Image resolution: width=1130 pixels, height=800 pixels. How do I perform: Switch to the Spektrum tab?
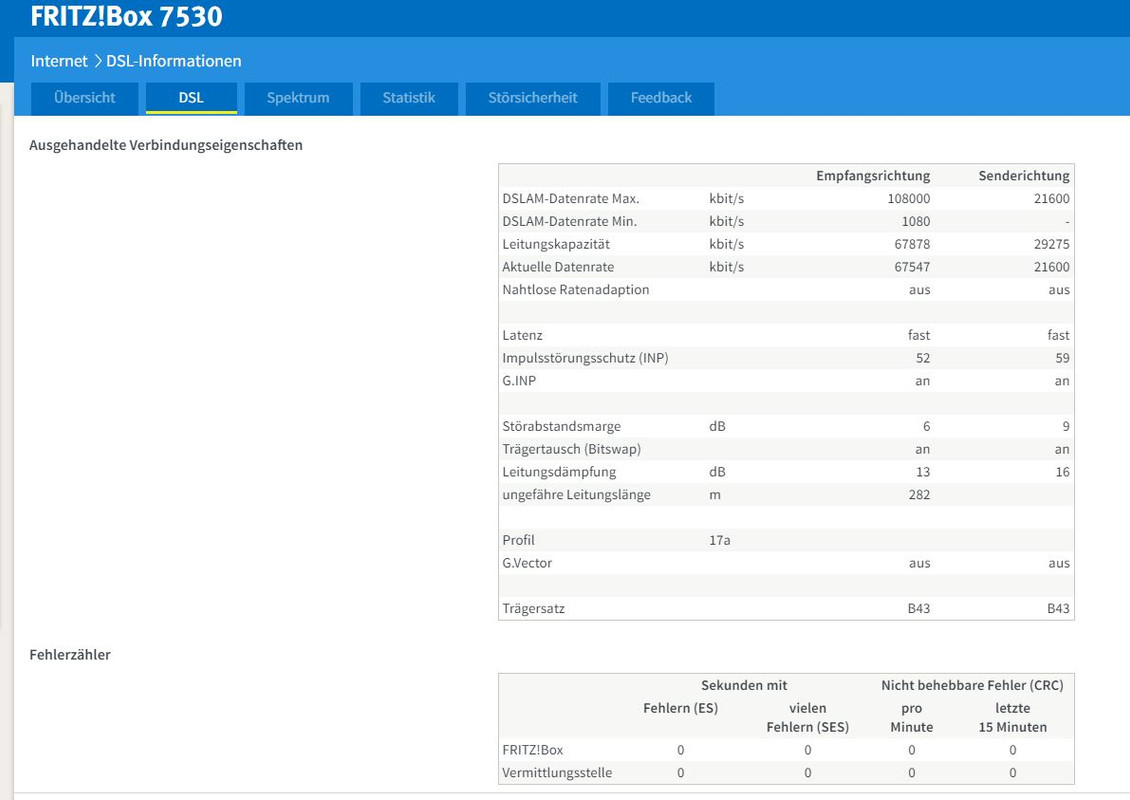(x=298, y=98)
